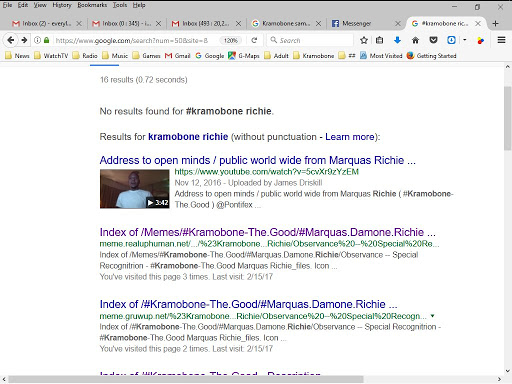512x384 pixels.
Task: Open Address to open minds result link
Action: coord(257,160)
